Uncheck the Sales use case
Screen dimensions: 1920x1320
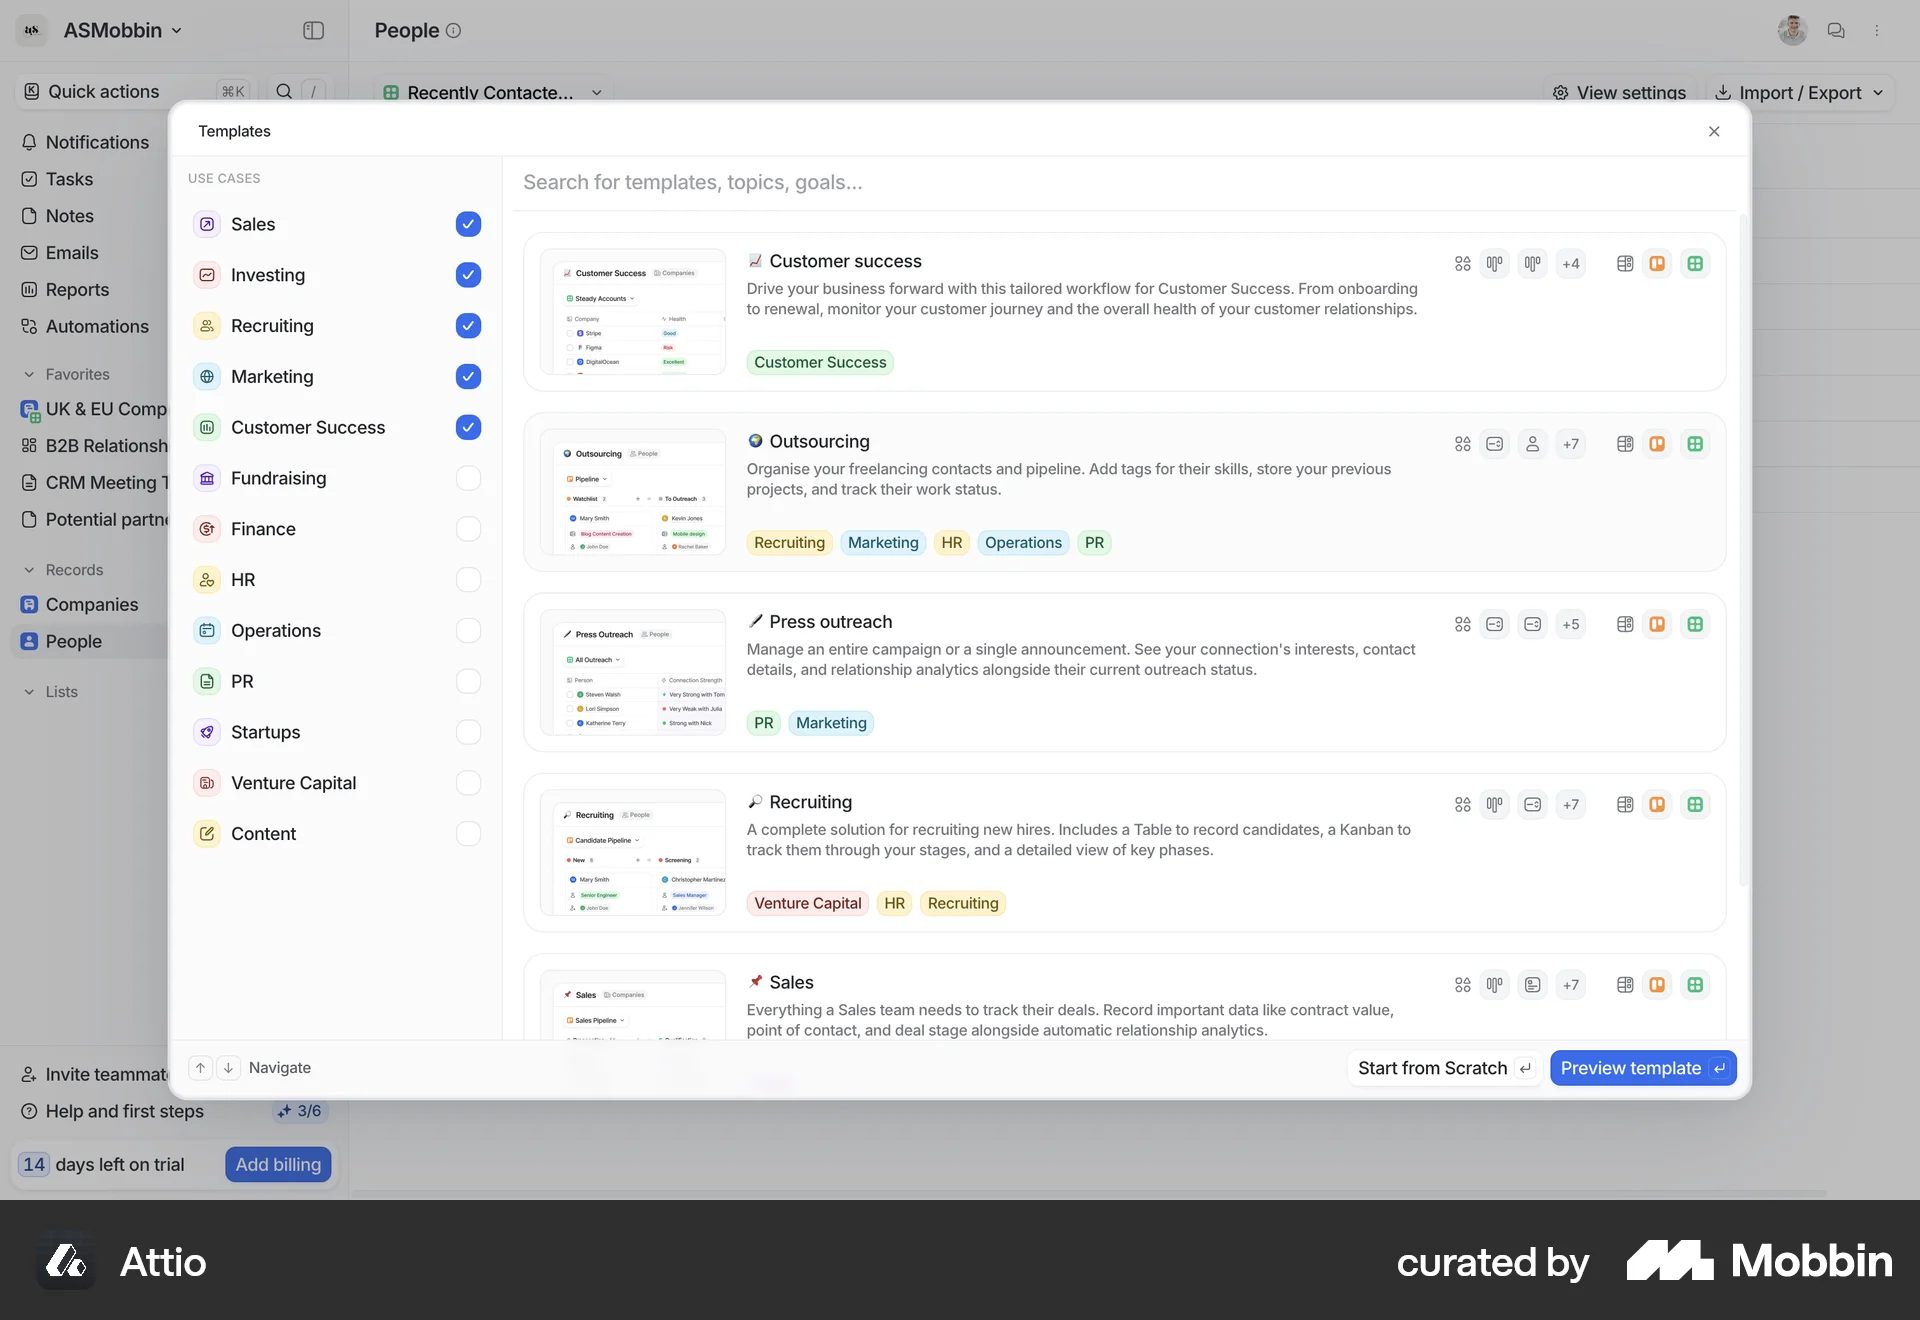coord(467,224)
